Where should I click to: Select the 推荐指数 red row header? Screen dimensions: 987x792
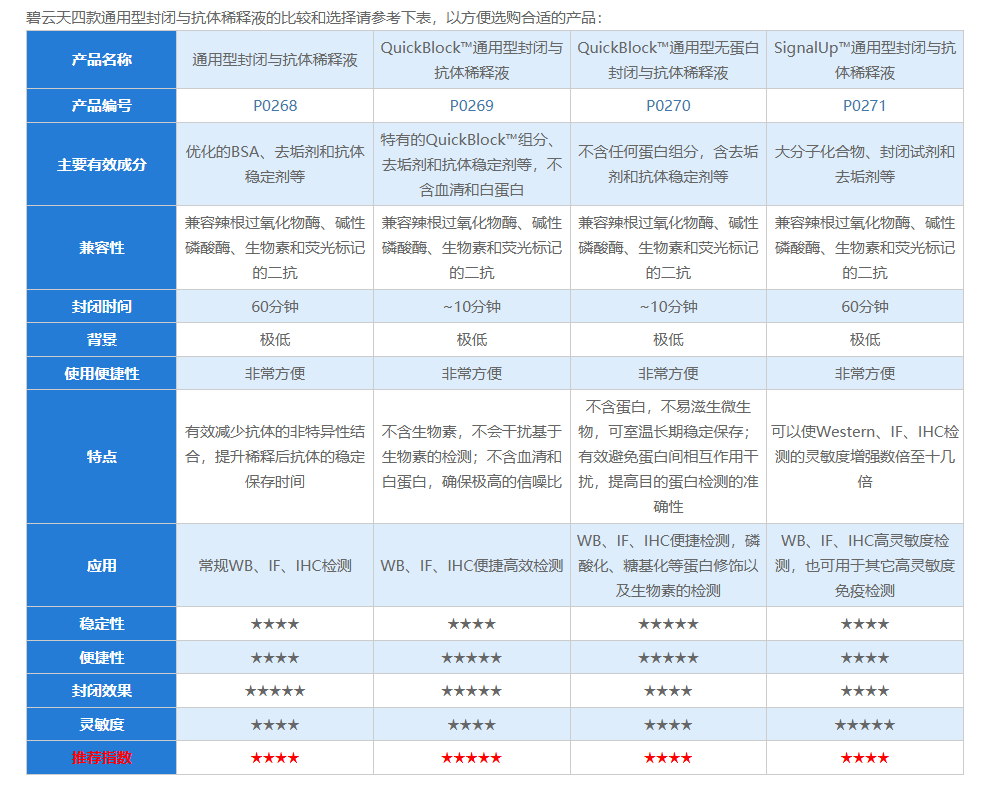tap(100, 757)
